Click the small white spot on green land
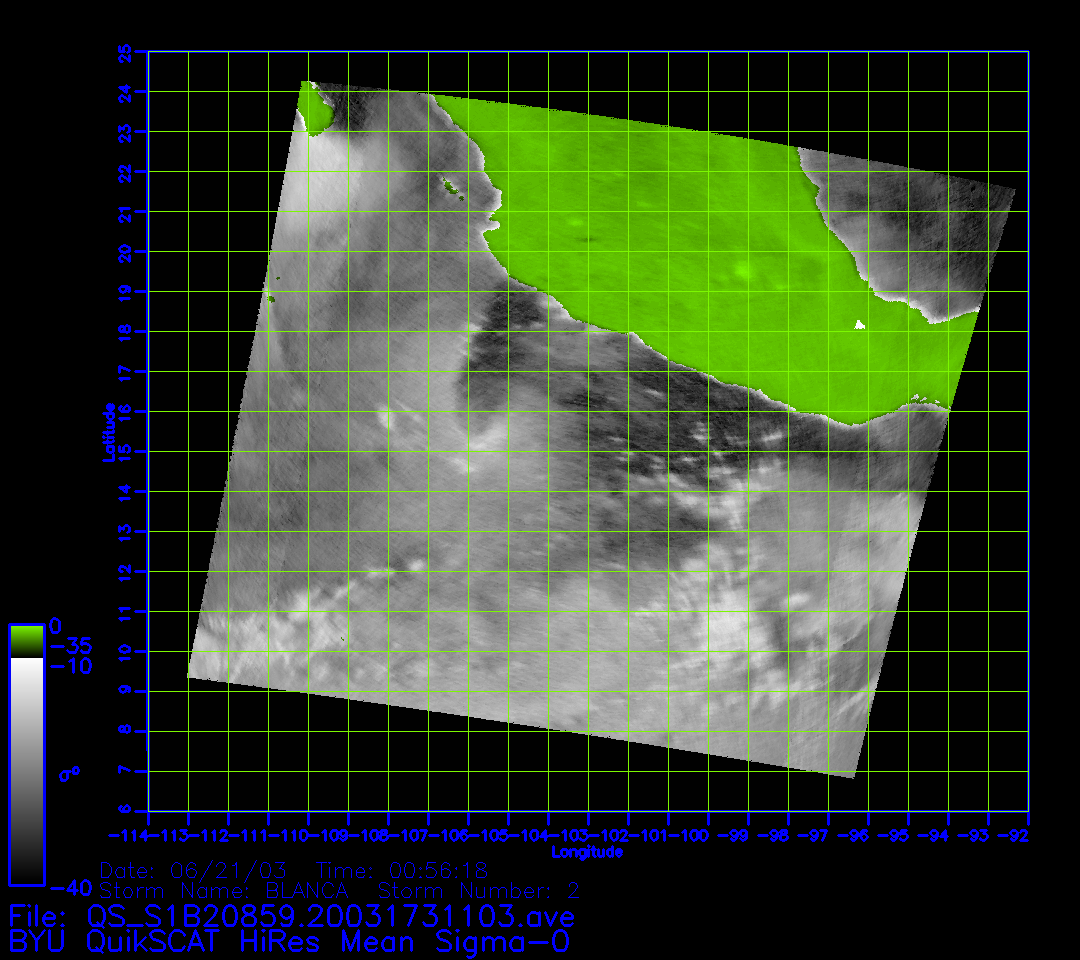This screenshot has height=960, width=1080. point(859,324)
